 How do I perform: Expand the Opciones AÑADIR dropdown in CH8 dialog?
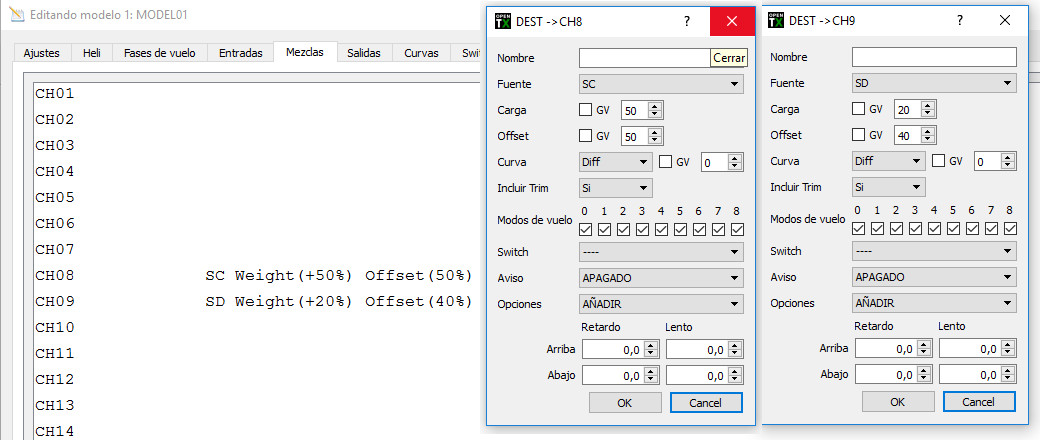(x=661, y=304)
